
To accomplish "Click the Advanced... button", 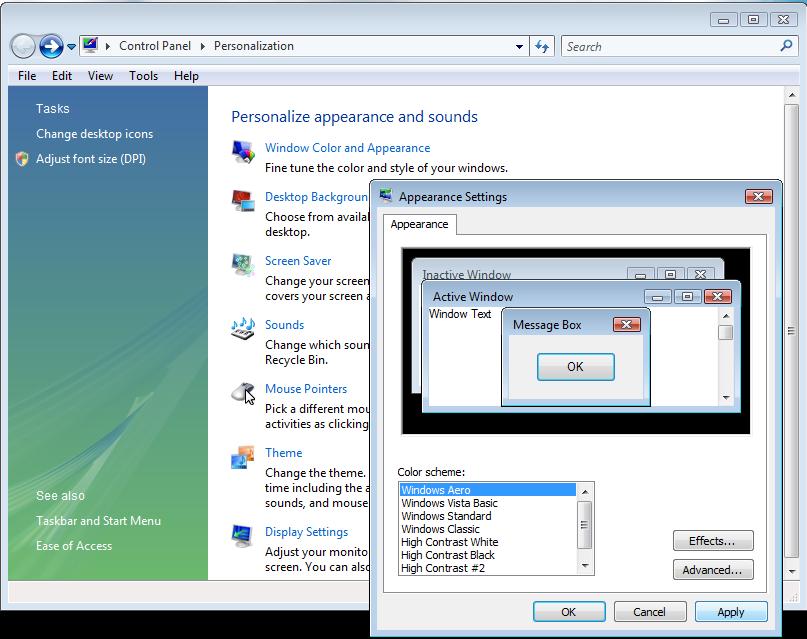I will (713, 570).
